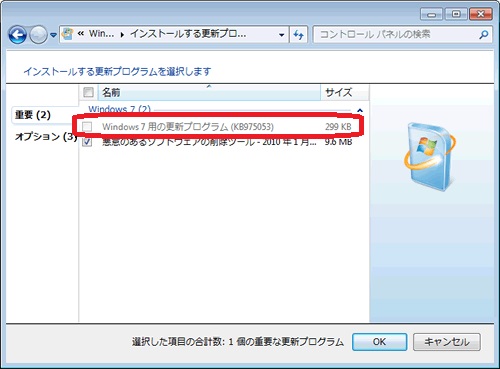Screen dimensions: 500x369
Task: Maximize the window
Action: (456, 14)
